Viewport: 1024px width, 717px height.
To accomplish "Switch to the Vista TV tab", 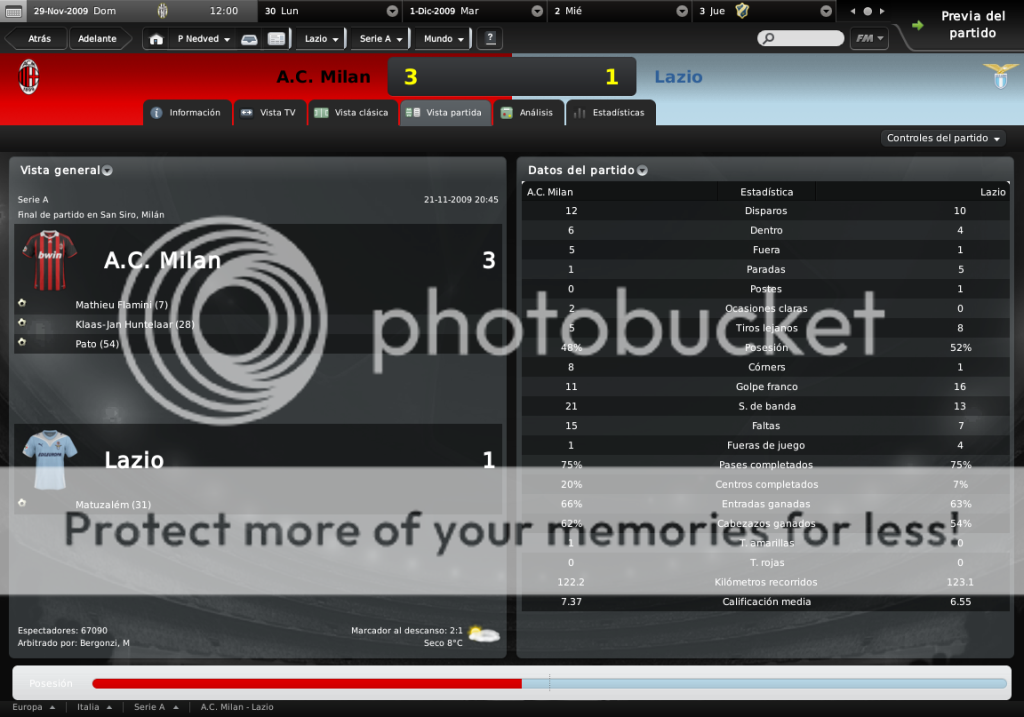I will 269,112.
